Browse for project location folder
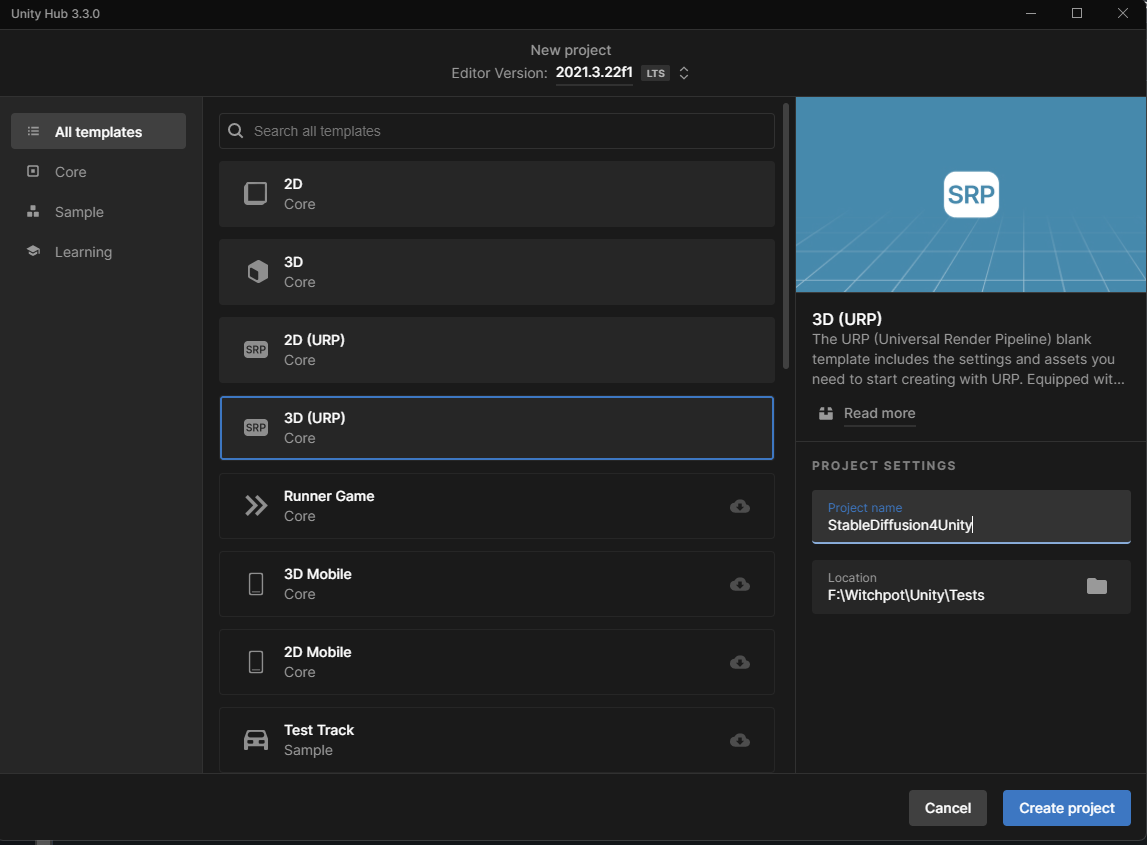Screen dimensions: 1147x845 click(1097, 586)
